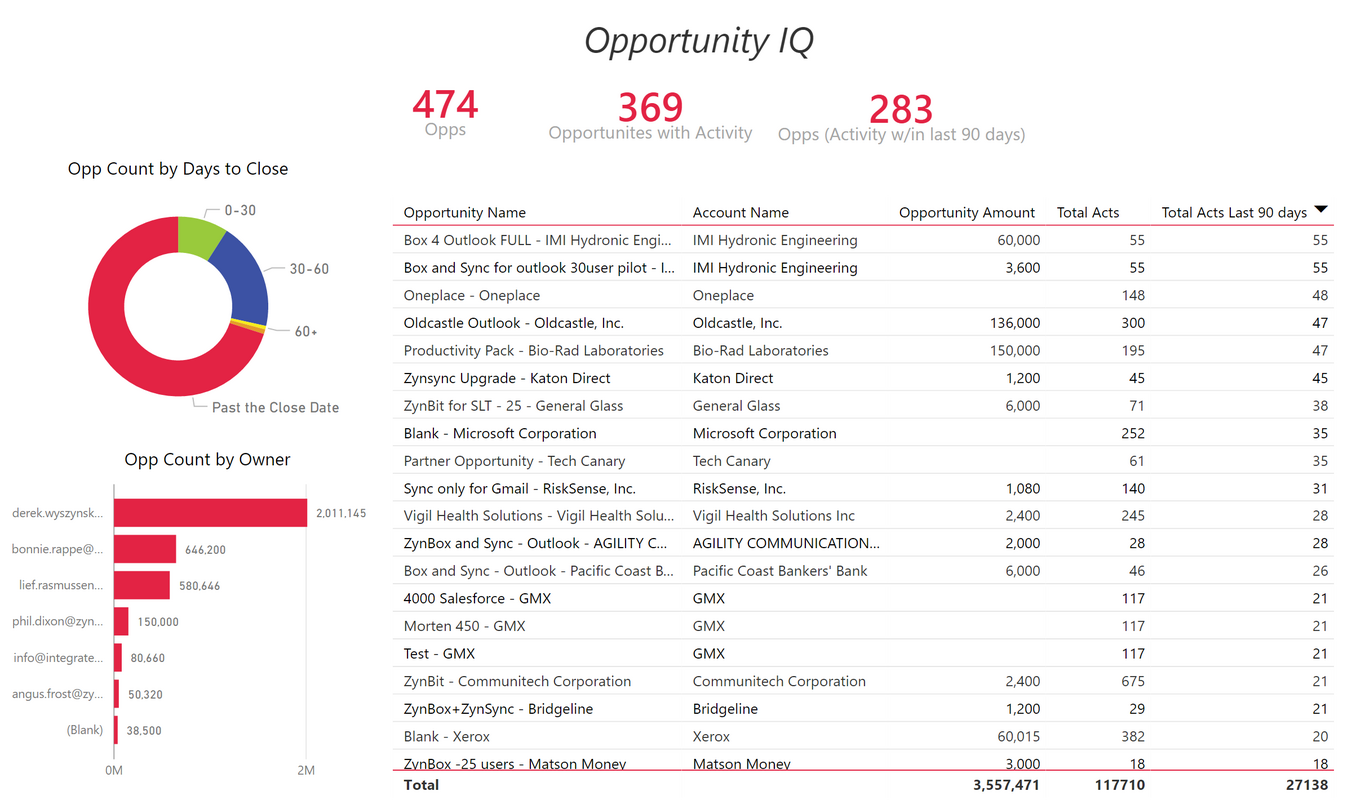Click the Blank - Microsoft Corporation table row
The width and height of the screenshot is (1352, 800).
pos(700,433)
